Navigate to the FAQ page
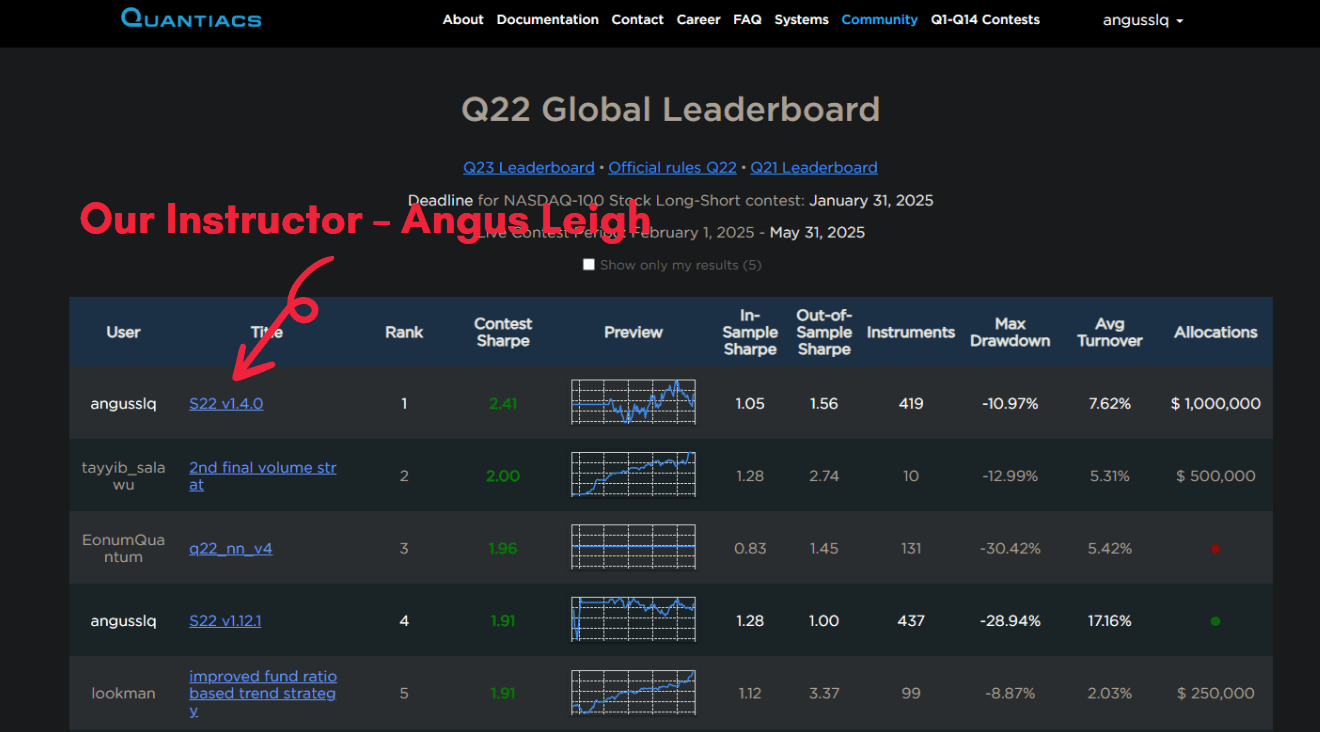1320x732 pixels. click(747, 19)
